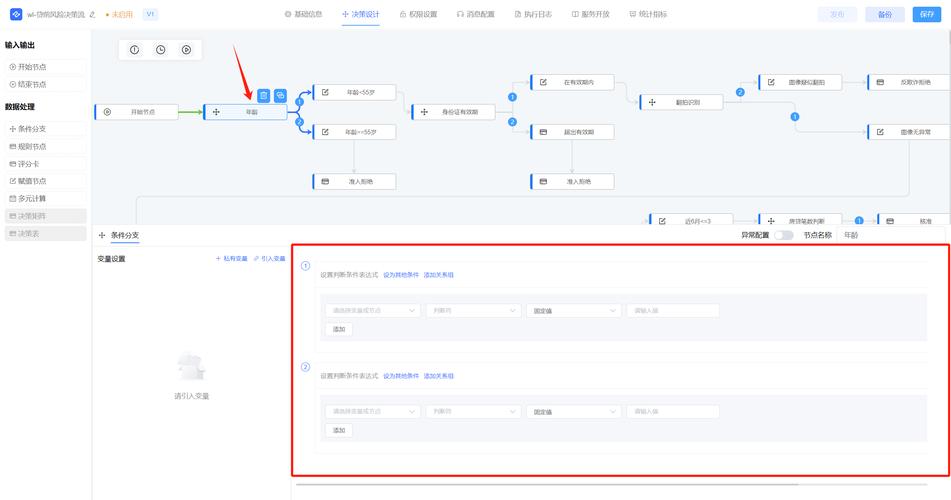Click the 发布 button
The width and height of the screenshot is (951, 500).
(838, 15)
